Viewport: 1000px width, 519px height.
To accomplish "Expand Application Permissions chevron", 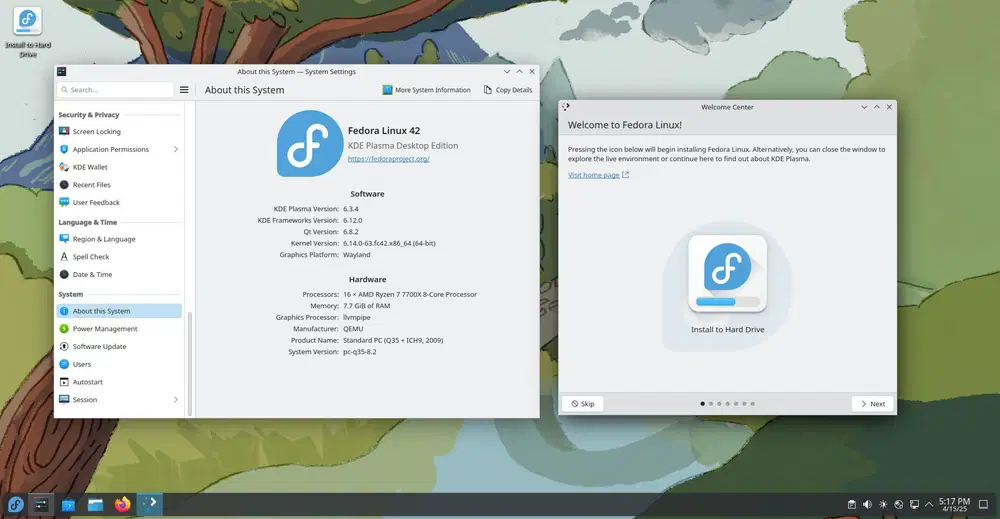I will pyautogui.click(x=175, y=149).
